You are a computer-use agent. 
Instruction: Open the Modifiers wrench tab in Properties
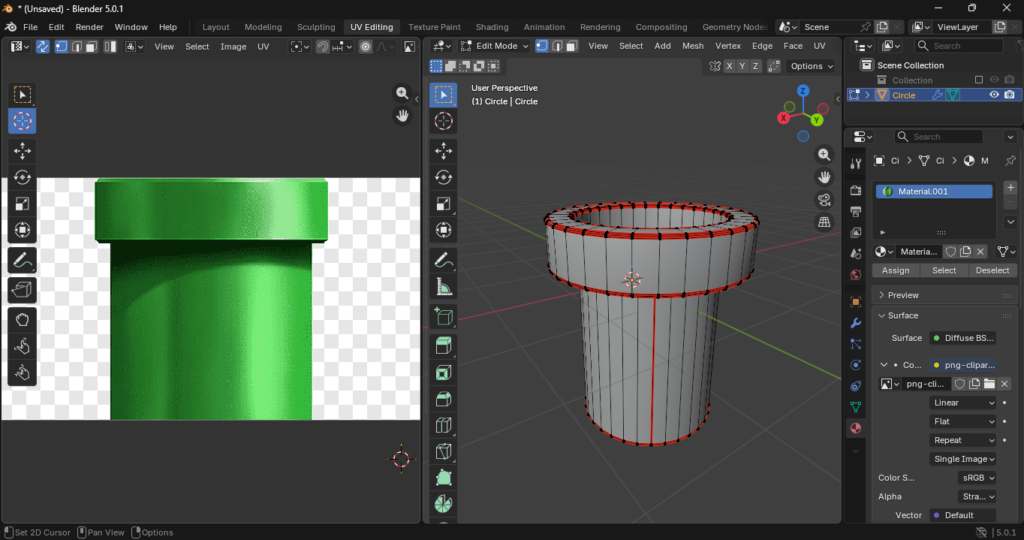(856, 323)
